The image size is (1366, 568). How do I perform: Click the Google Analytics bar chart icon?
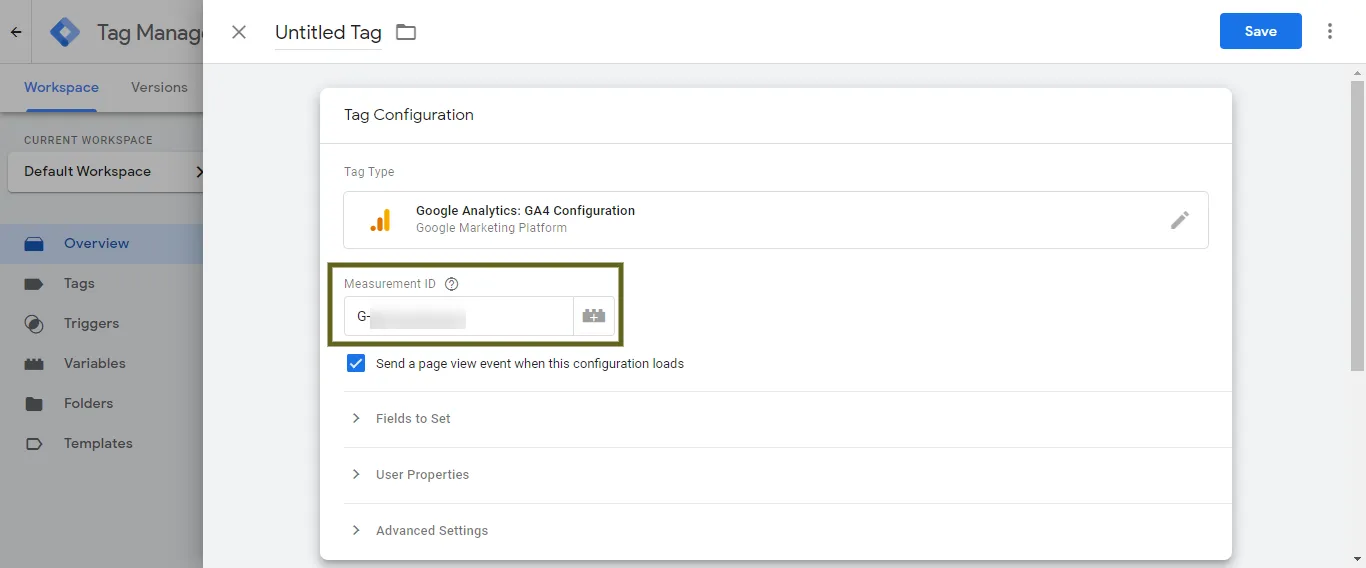(x=380, y=220)
